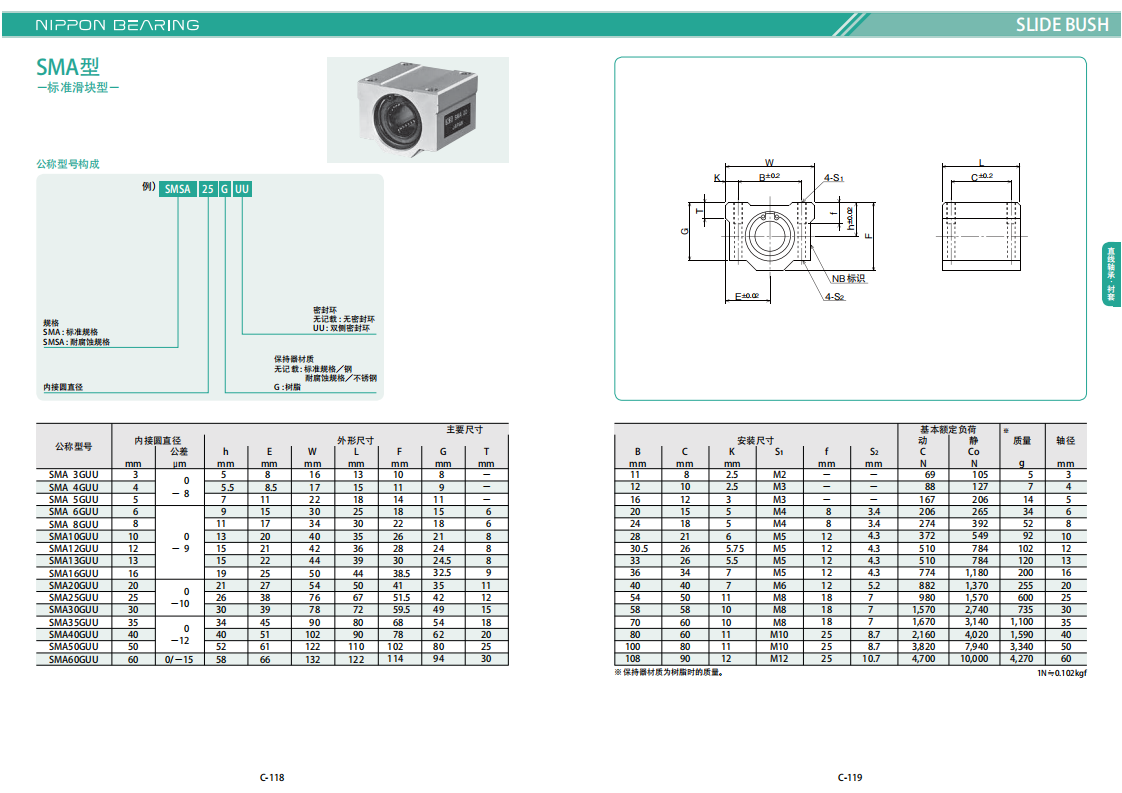The width and height of the screenshot is (1122, 793).
Task: Click the NIPPON BEARING header title
Action: [x=117, y=25]
